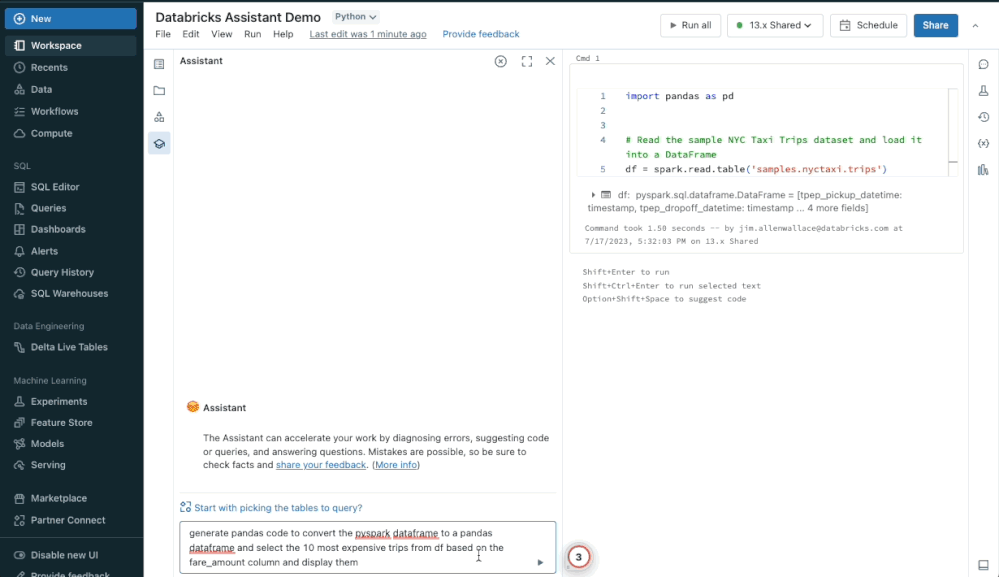Toggle Disable new UI switch
Viewport: 999px width, 577px height.
[20, 555]
